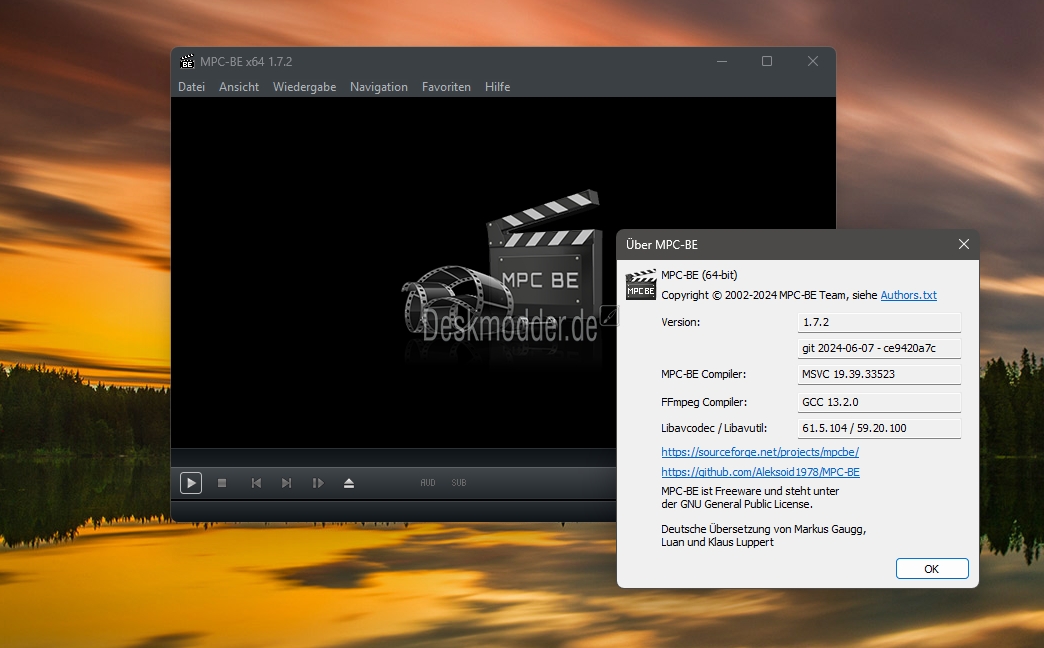Viewport: 1044px width, 648px height.
Task: Click the eject/open file icon
Action: pos(349,483)
